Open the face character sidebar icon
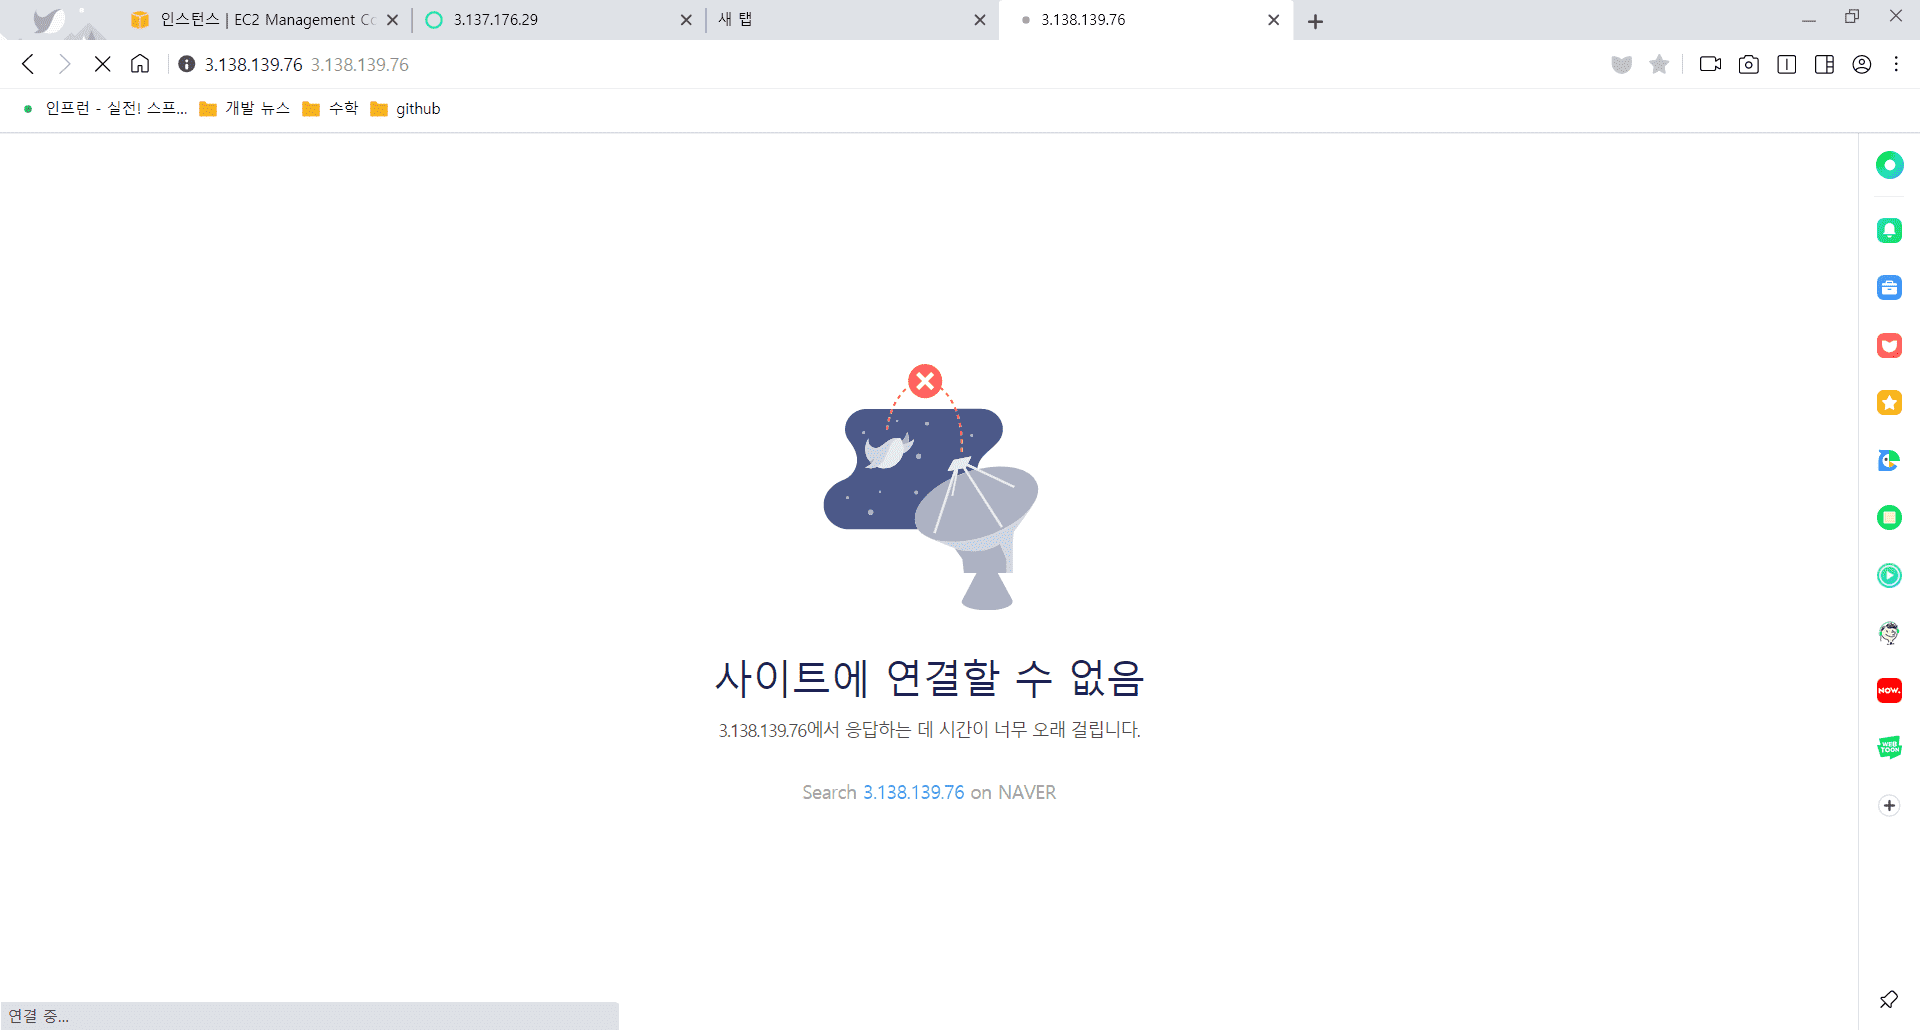 point(1889,633)
